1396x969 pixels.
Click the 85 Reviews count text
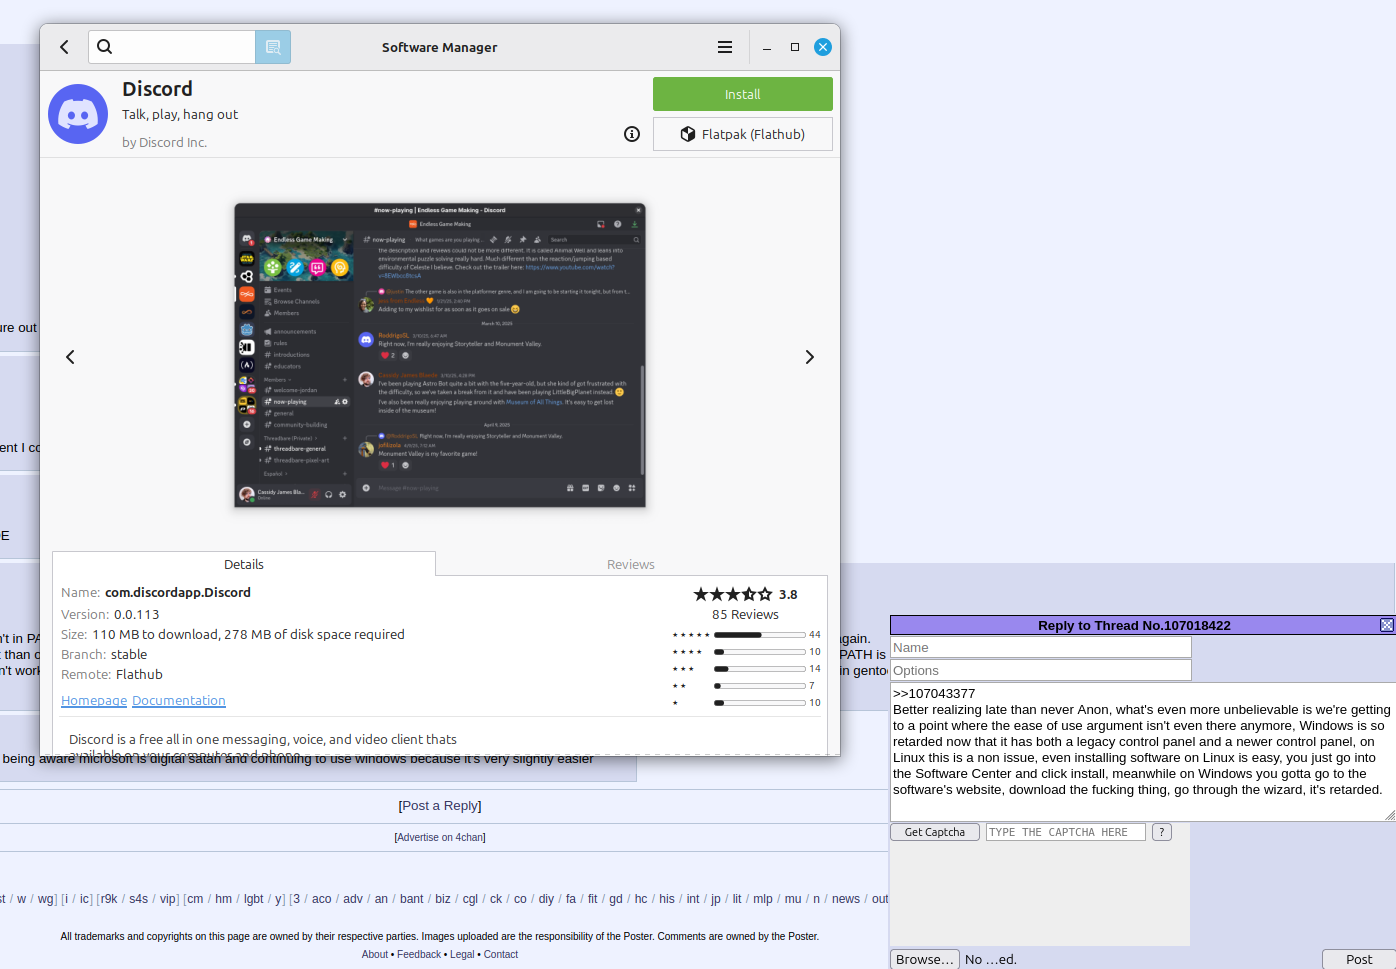point(745,615)
